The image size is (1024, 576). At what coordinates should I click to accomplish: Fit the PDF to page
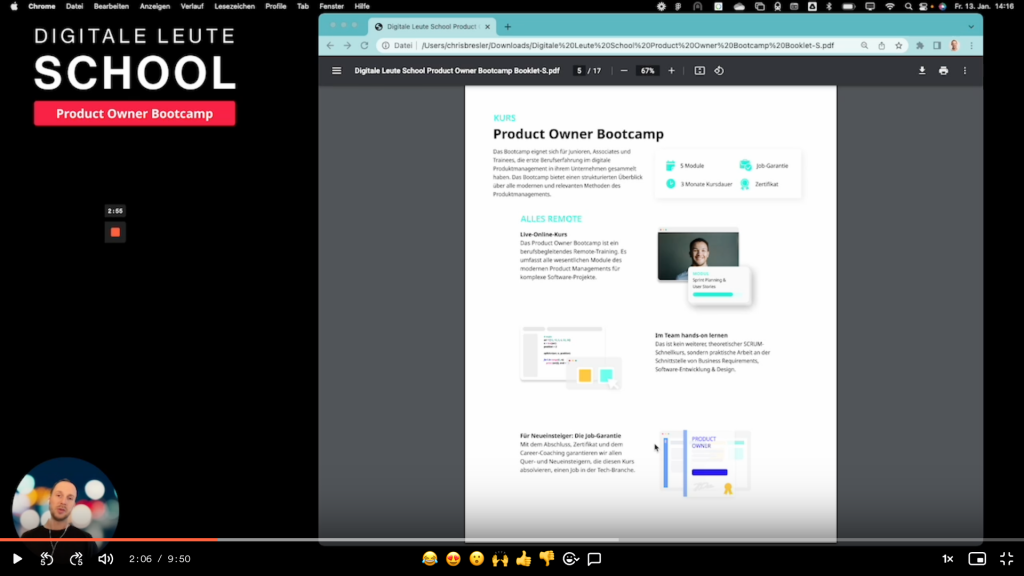pyautogui.click(x=699, y=71)
